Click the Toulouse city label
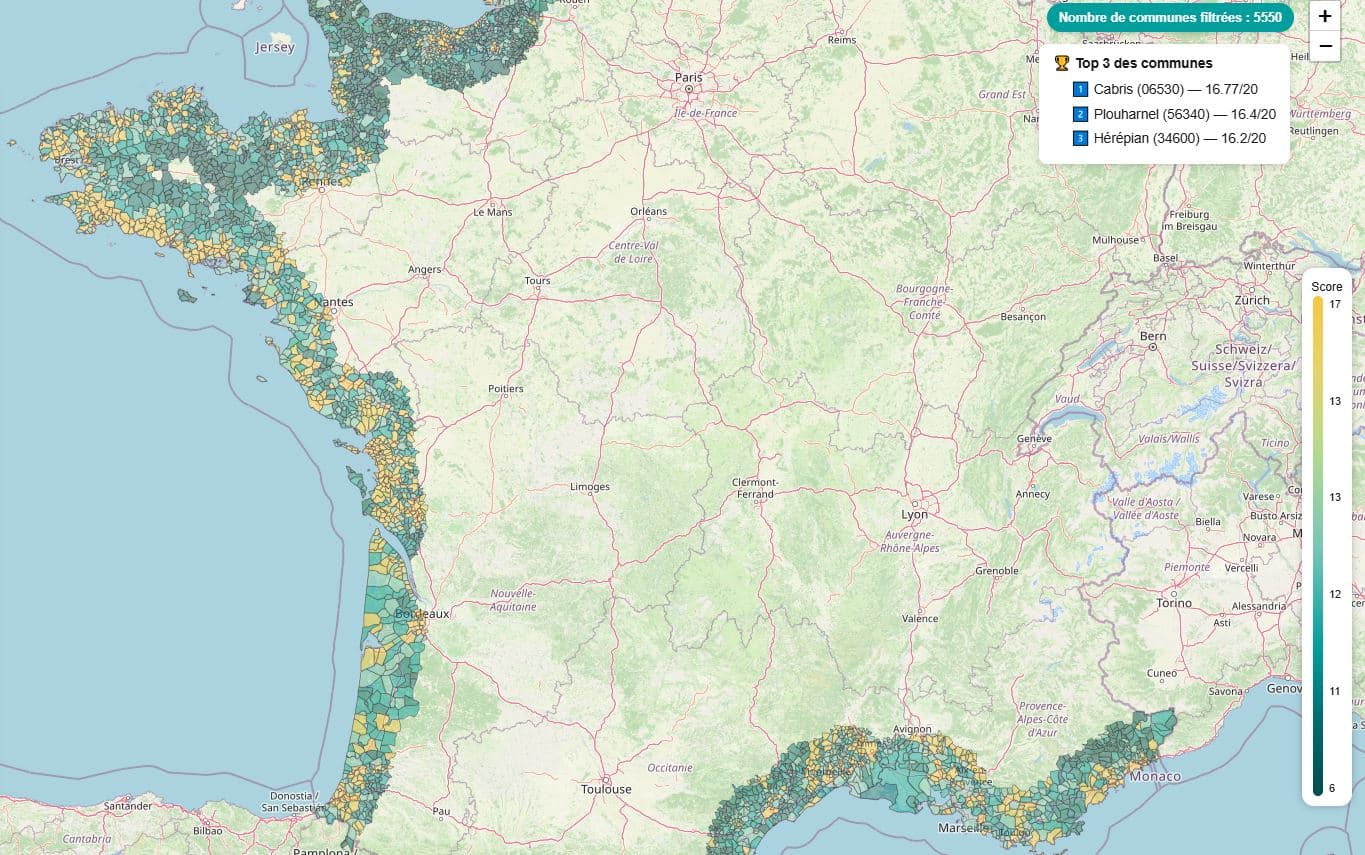 point(607,789)
